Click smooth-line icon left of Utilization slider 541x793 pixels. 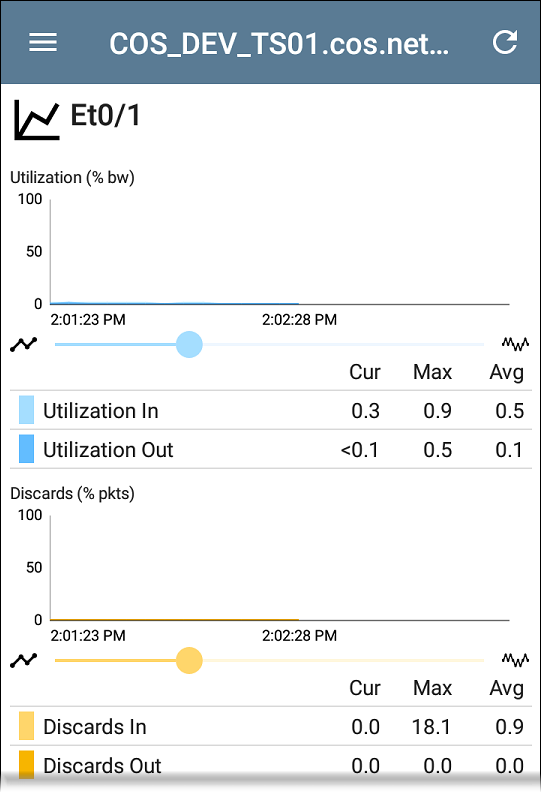tap(24, 344)
